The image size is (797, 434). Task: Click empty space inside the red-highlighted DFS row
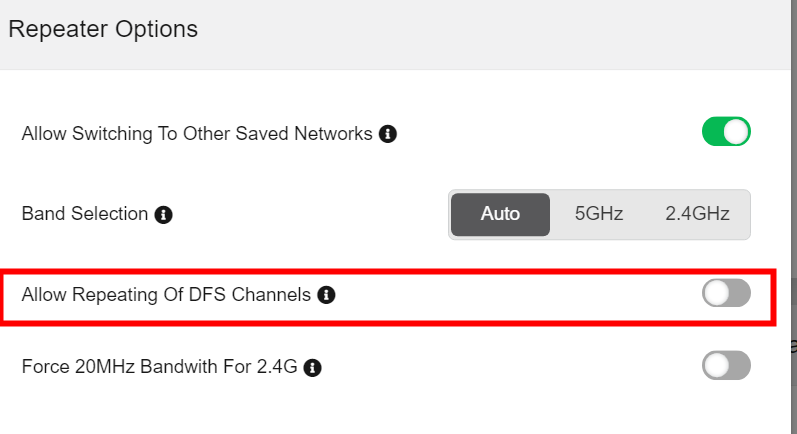tap(520, 295)
